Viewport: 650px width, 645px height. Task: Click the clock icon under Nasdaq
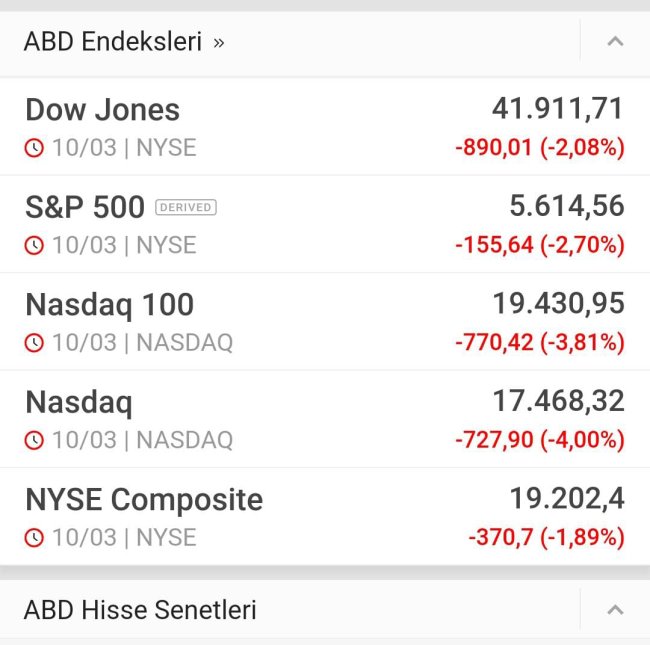click(x=34, y=440)
